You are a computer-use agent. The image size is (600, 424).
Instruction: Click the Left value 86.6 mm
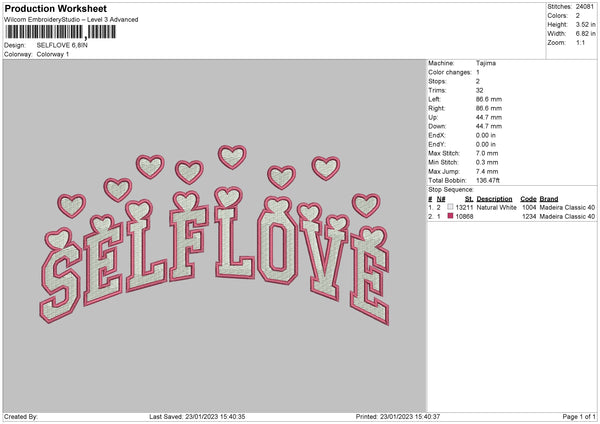click(489, 99)
